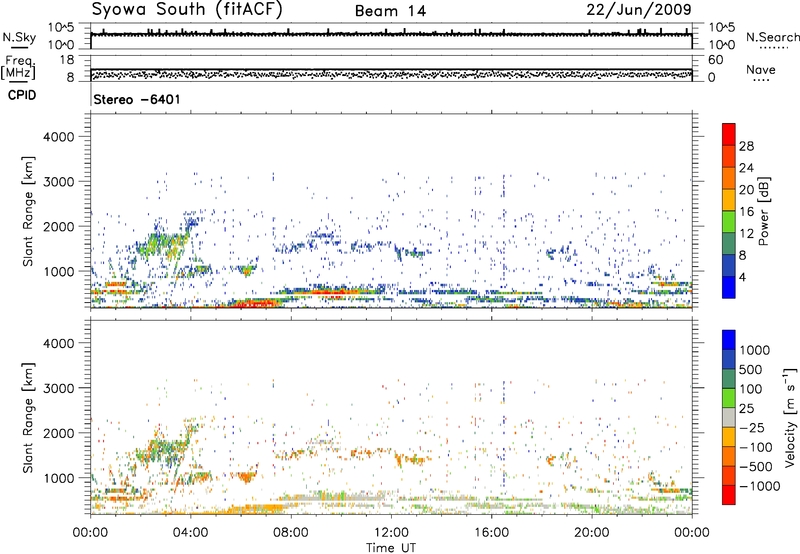Select the 16:00 time tick label

pos(491,533)
